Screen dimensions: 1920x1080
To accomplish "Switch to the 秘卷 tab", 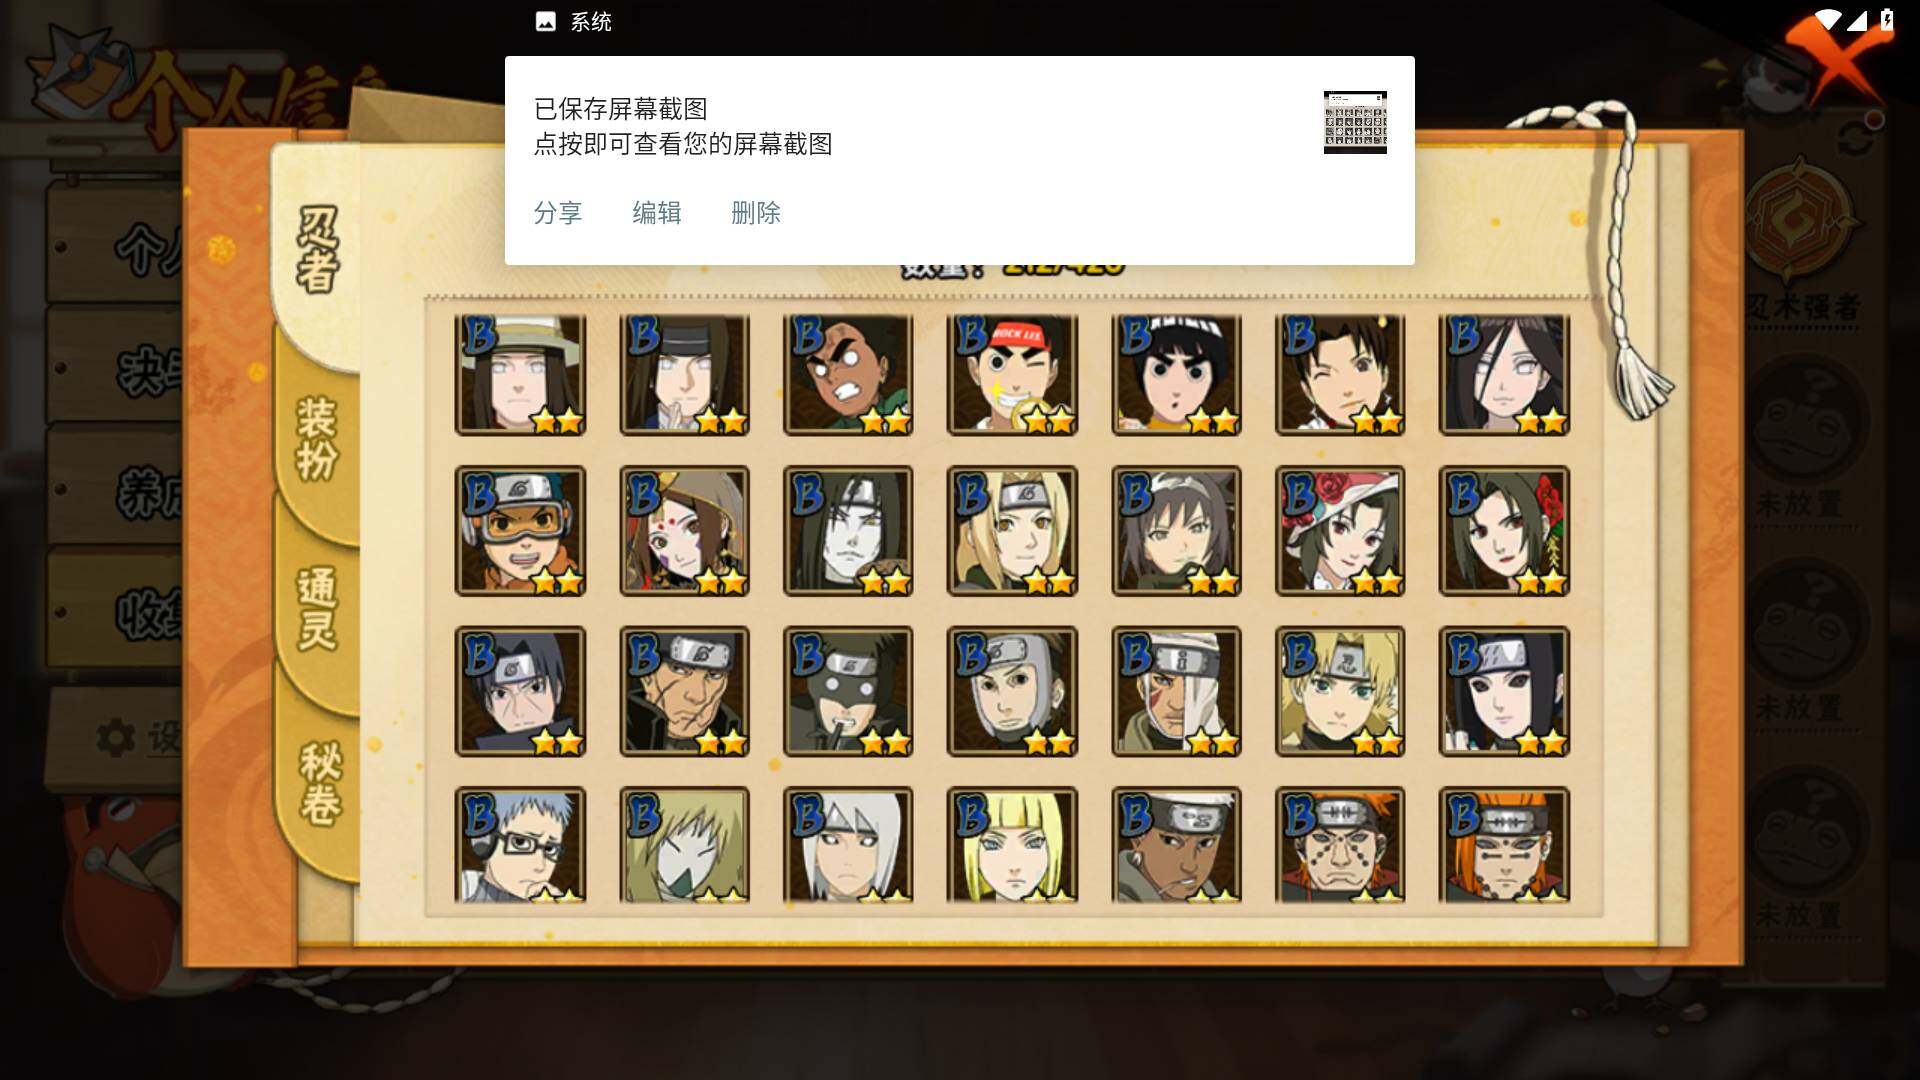I will tap(320, 783).
